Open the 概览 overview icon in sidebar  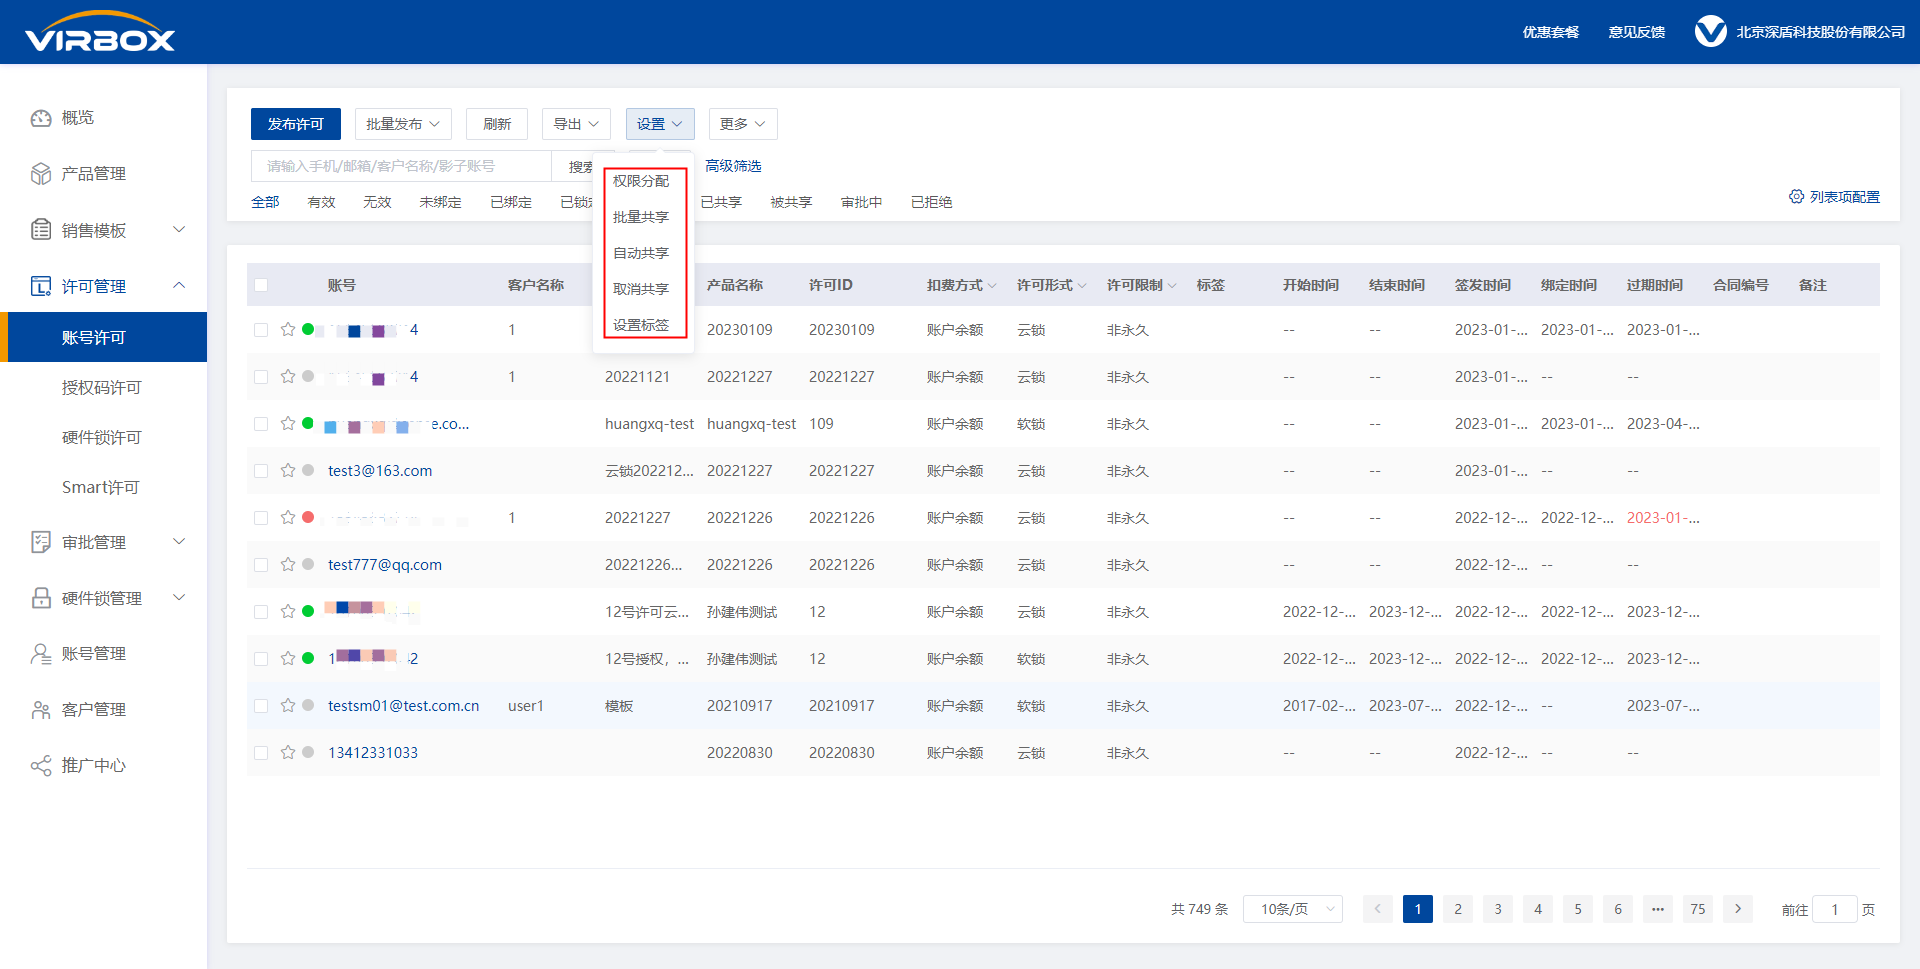(x=41, y=118)
